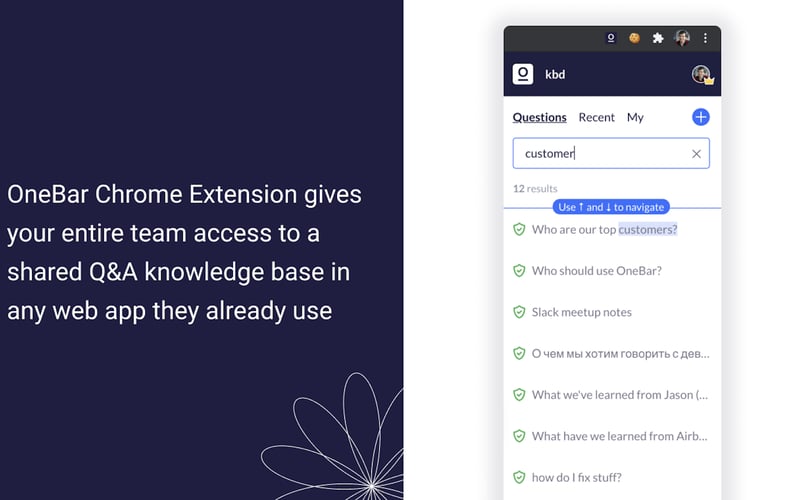Click verified shield beside Slack meetup notes
The width and height of the screenshot is (800, 500).
point(519,312)
